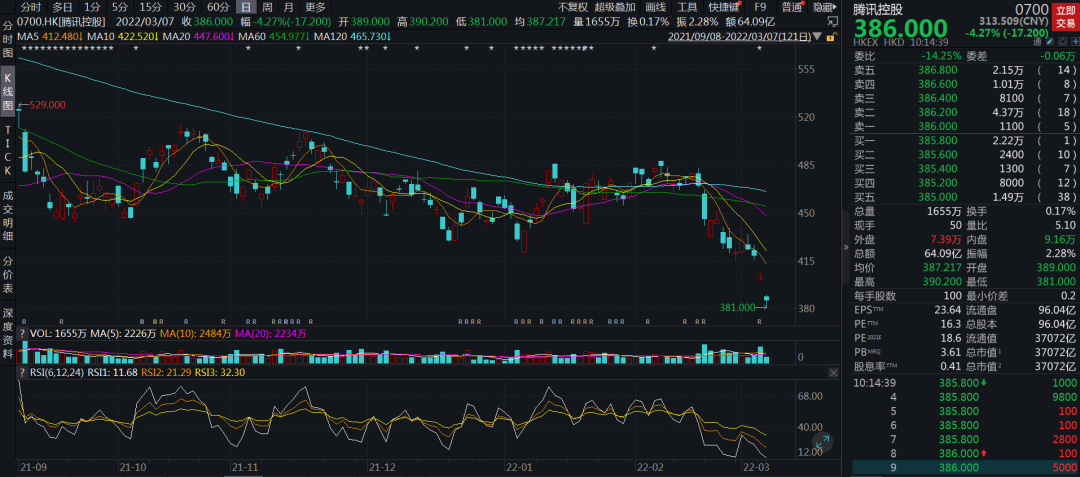Screen dimensions: 1080x477
Task: Click the 卖五 386.800 ask row
Action: click(964, 70)
